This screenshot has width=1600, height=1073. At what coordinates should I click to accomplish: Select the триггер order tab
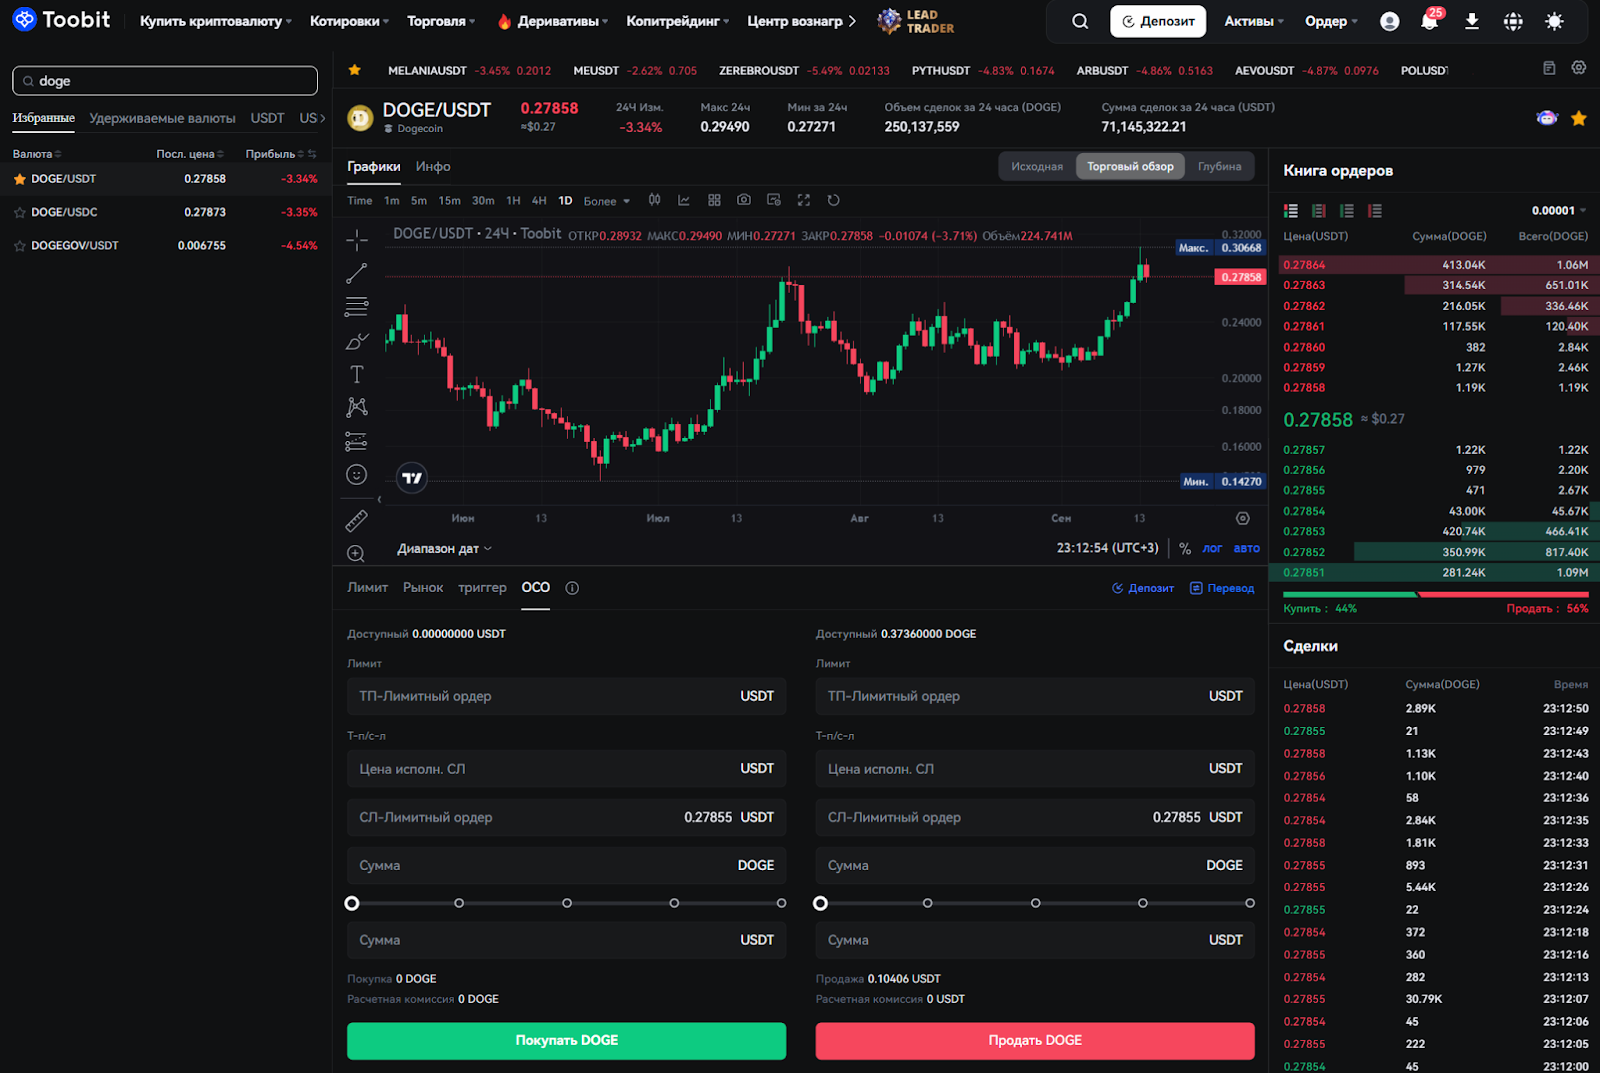click(x=482, y=587)
